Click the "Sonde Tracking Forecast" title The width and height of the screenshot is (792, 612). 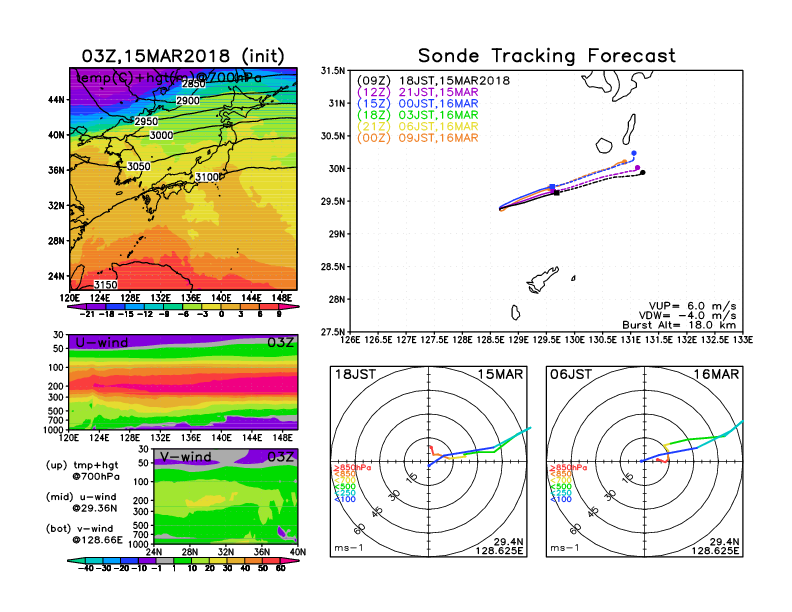pyautogui.click(x=547, y=56)
